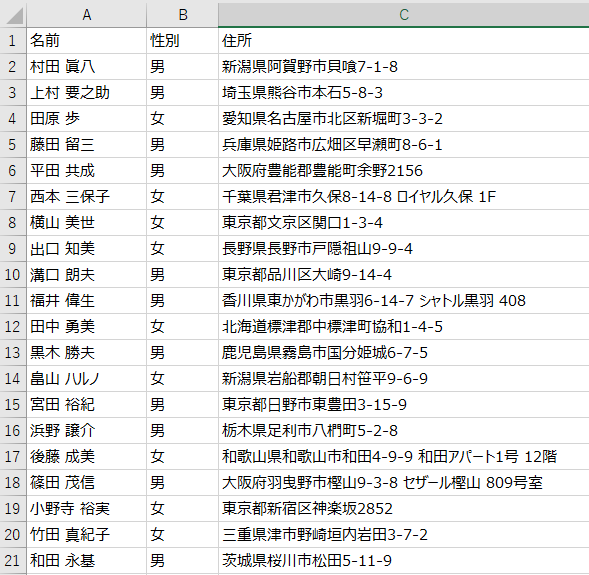Click address 東京都品川区大崎9-14-4
Screen dimensions: 589x575
[404, 275]
